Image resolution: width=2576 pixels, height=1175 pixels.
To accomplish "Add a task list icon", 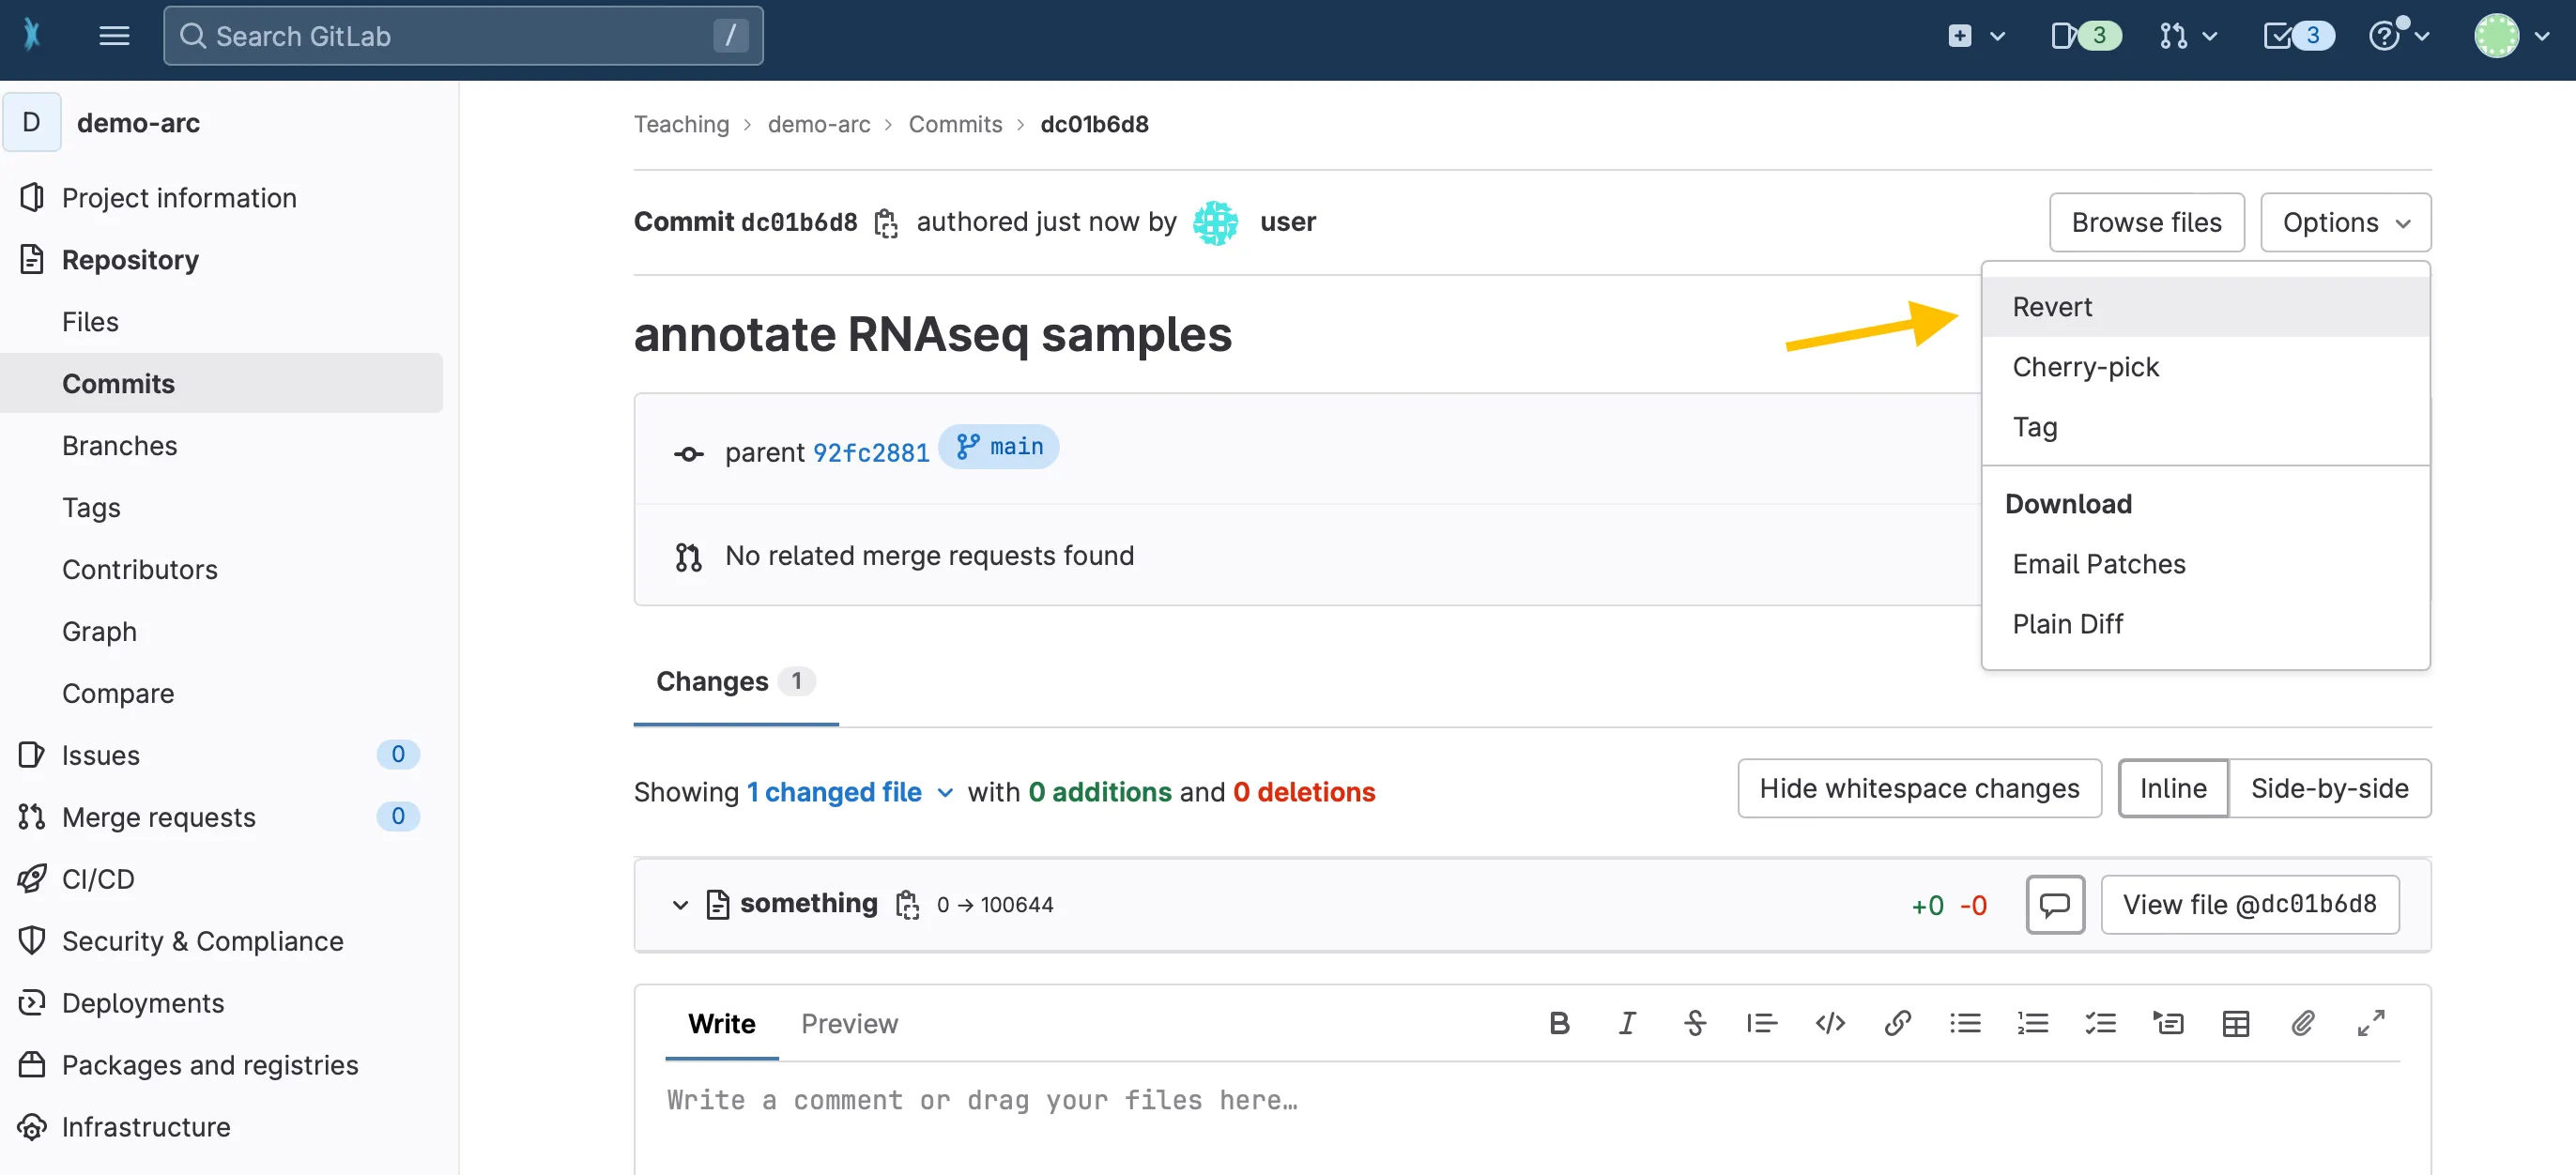I will [2100, 1023].
